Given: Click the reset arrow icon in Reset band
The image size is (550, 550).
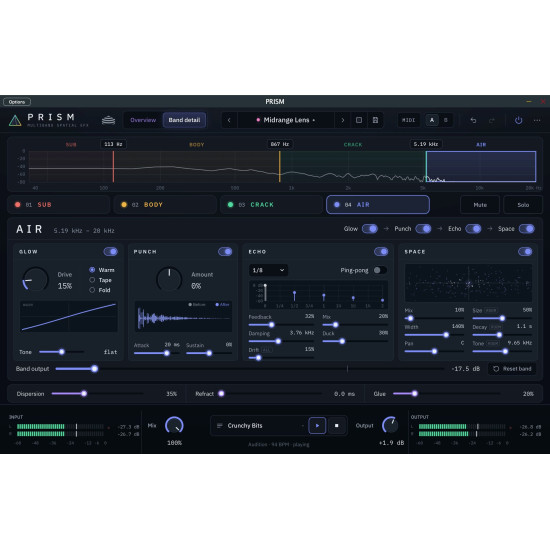Looking at the screenshot, I should point(496,369).
